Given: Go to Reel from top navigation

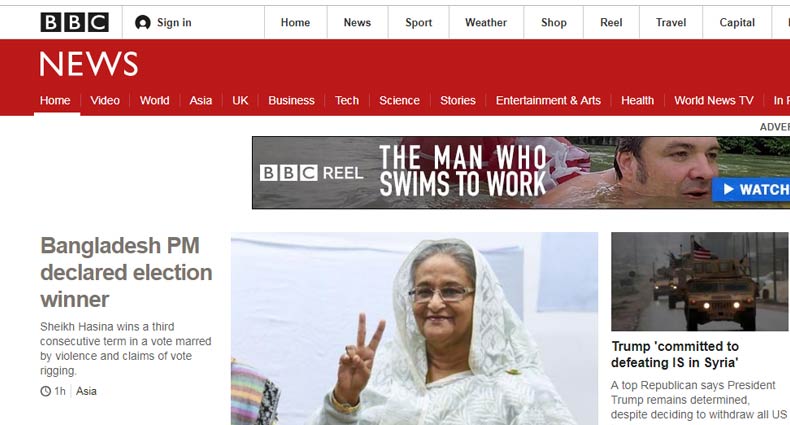Looking at the screenshot, I should 611,23.
